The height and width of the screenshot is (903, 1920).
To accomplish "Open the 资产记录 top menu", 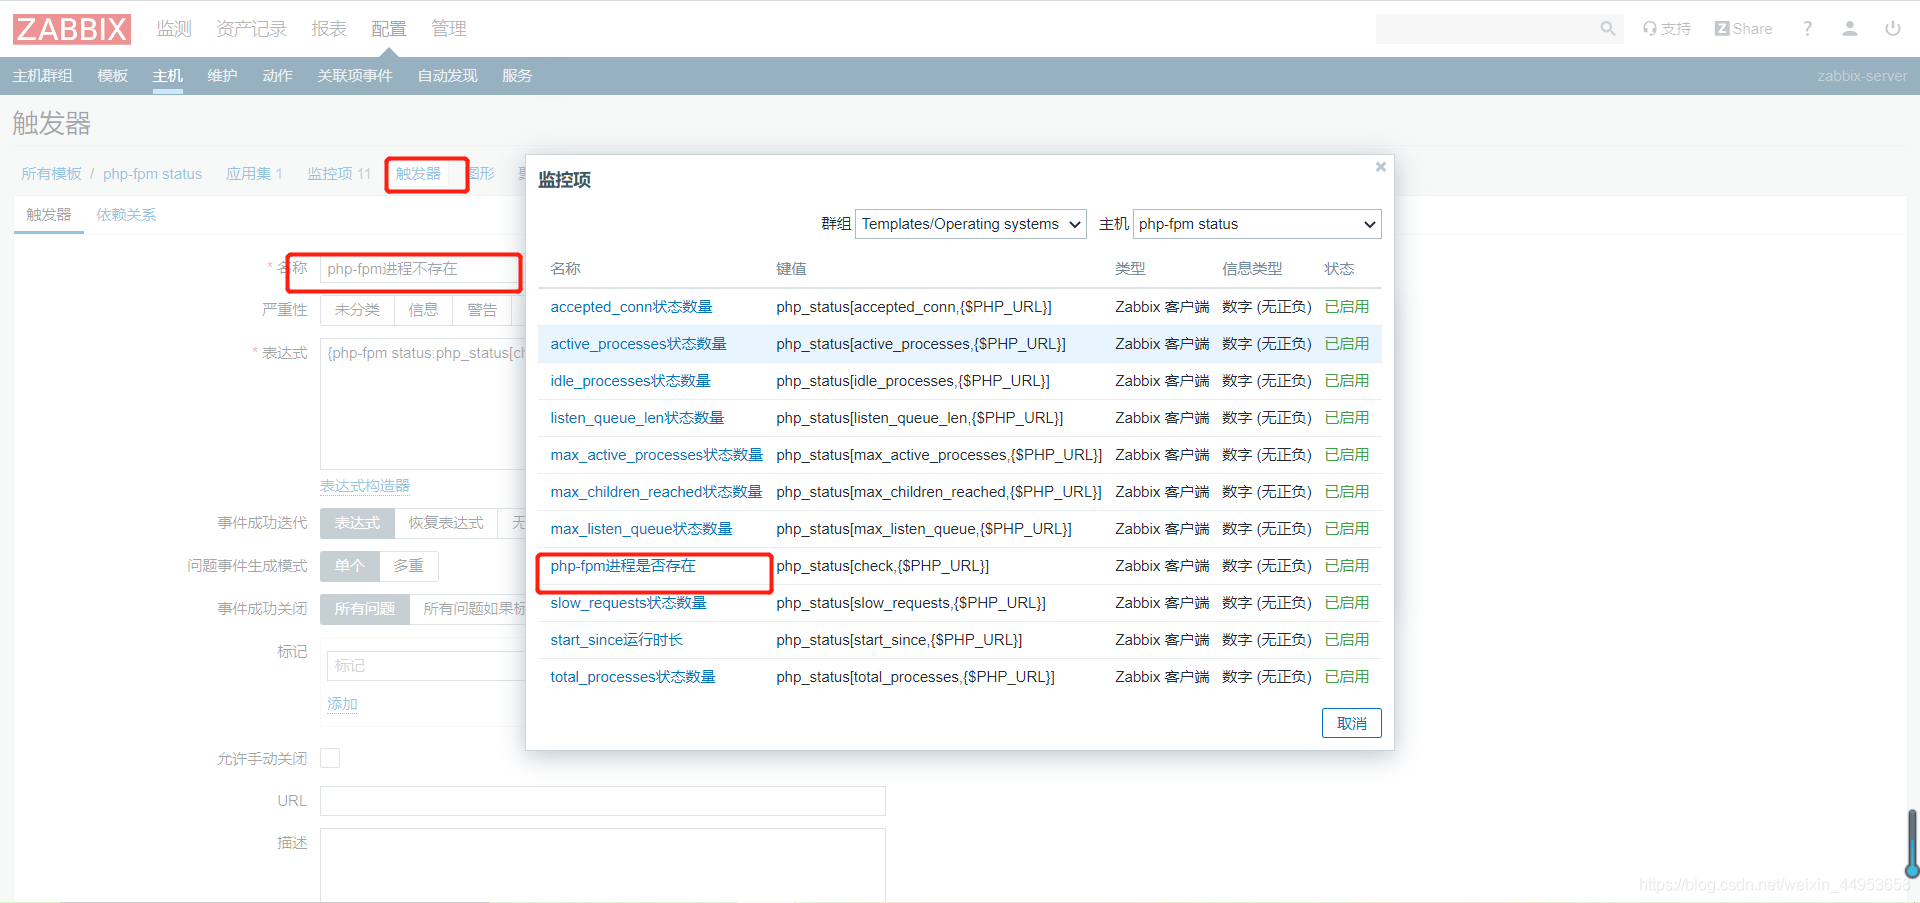I will coord(251,29).
